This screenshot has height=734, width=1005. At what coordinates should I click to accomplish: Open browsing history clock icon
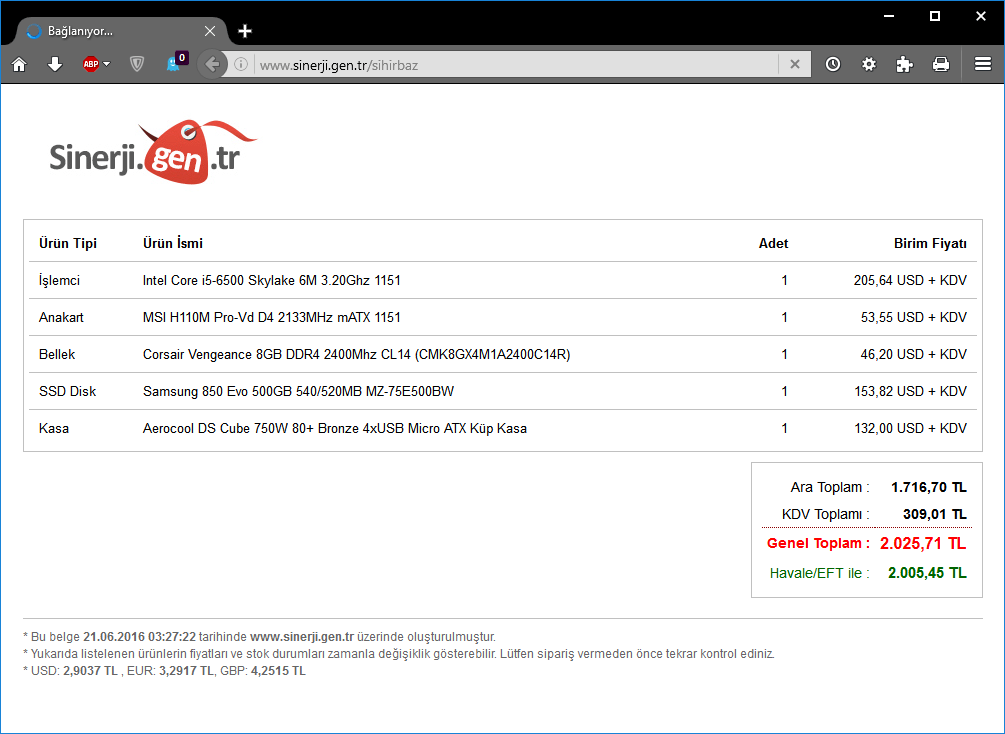click(x=833, y=64)
